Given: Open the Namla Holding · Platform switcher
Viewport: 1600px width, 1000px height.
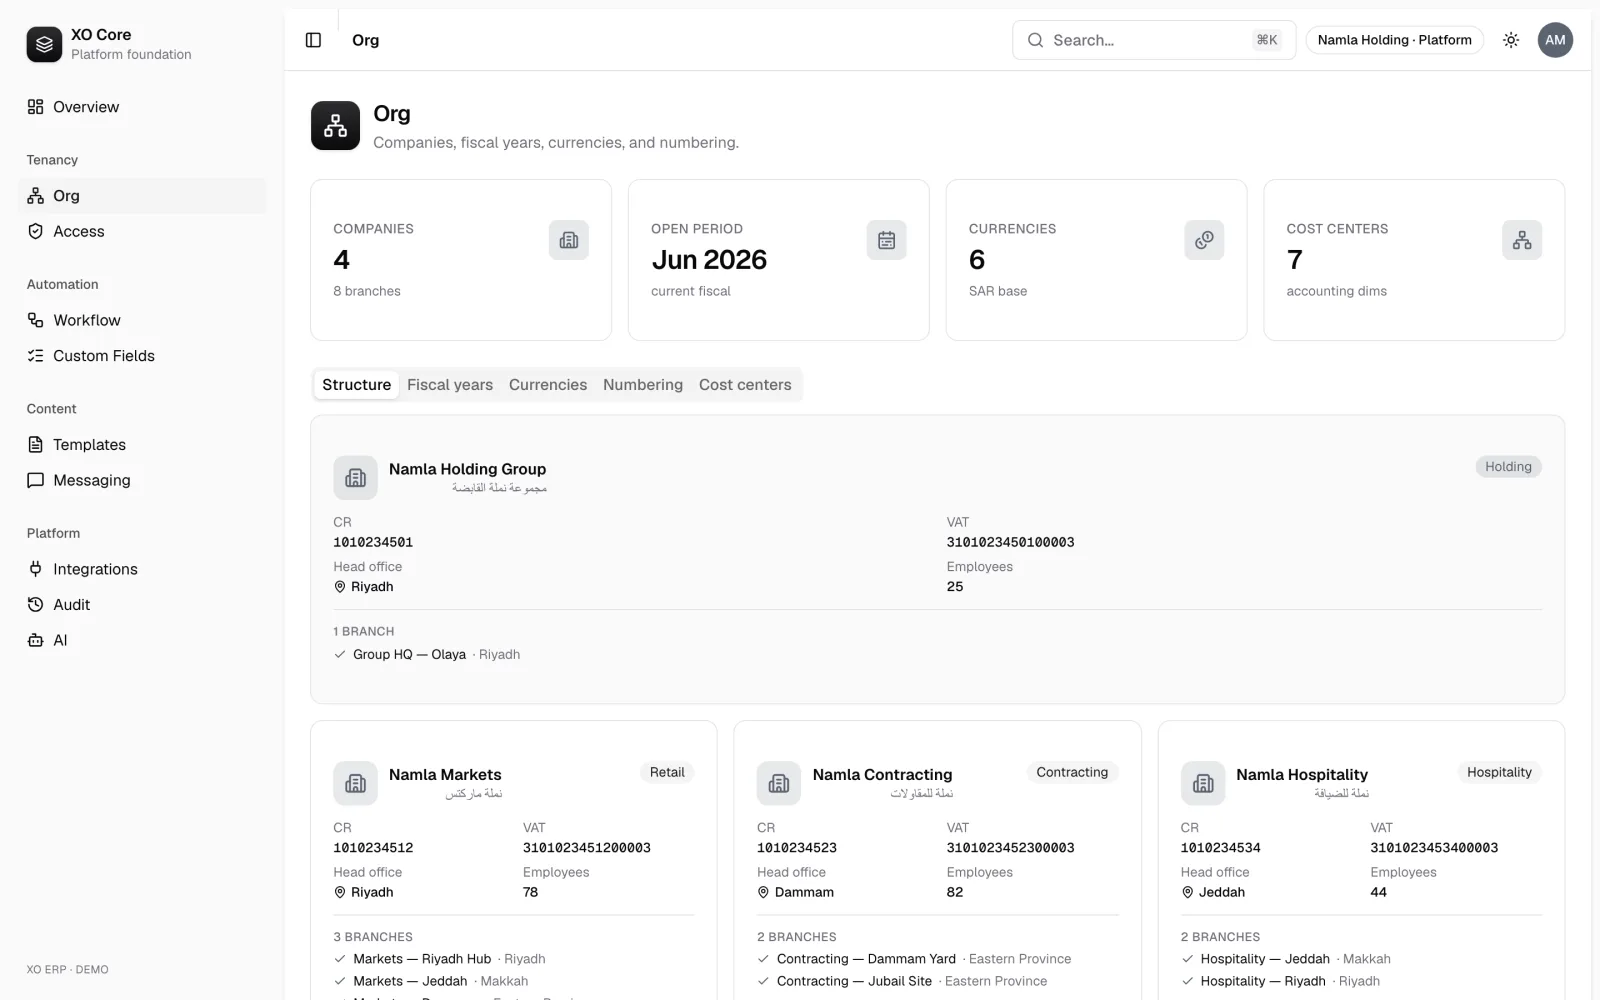Looking at the screenshot, I should point(1394,40).
